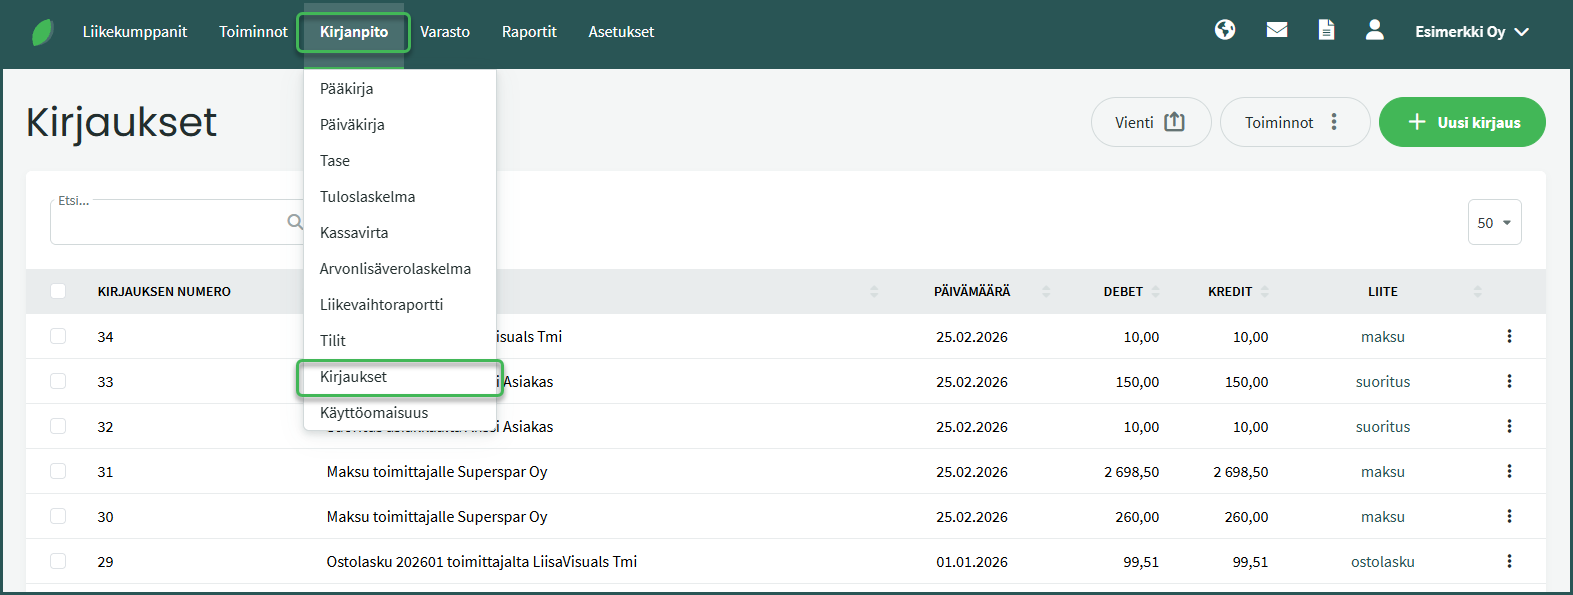The height and width of the screenshot is (595, 1573).
Task: Open three-dot menu for entry 31
Action: [x=1509, y=471]
